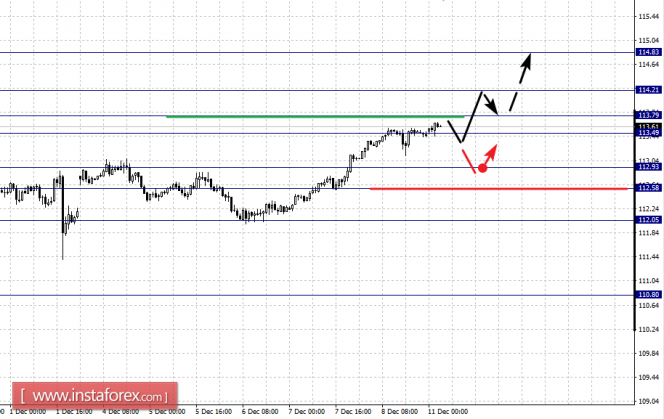Select the 110.80 level label
This screenshot has width=664, height=419.
[x=648, y=294]
